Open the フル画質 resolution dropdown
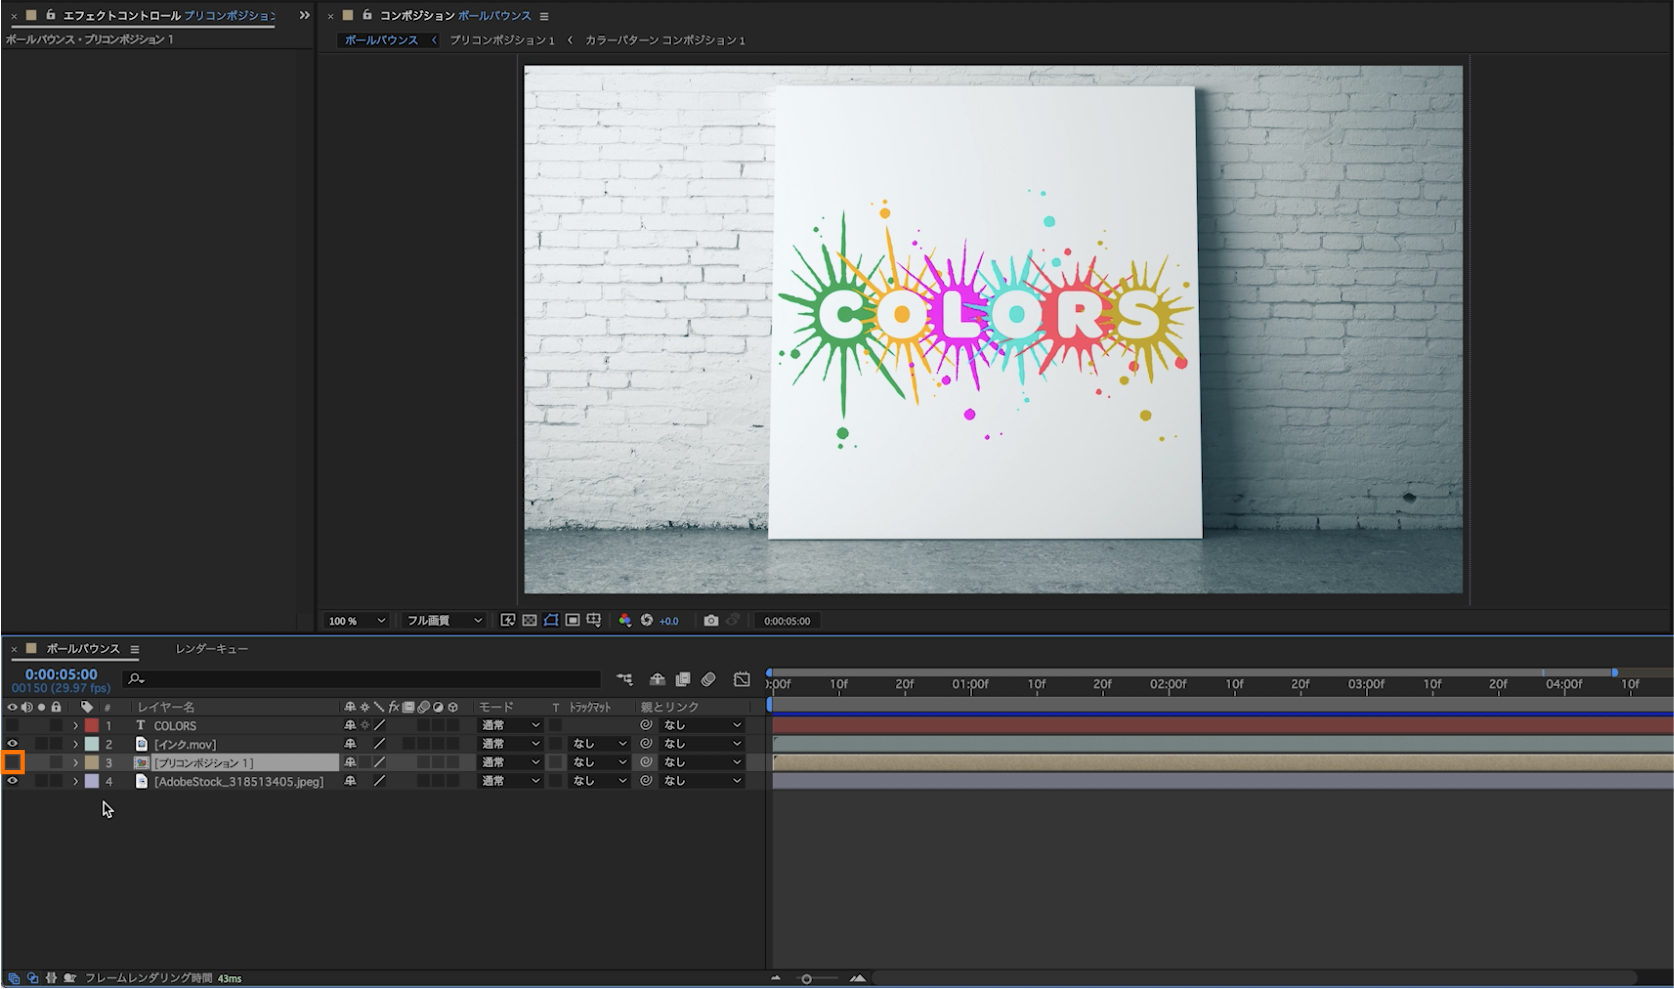Image resolution: width=1674 pixels, height=989 pixels. point(444,621)
